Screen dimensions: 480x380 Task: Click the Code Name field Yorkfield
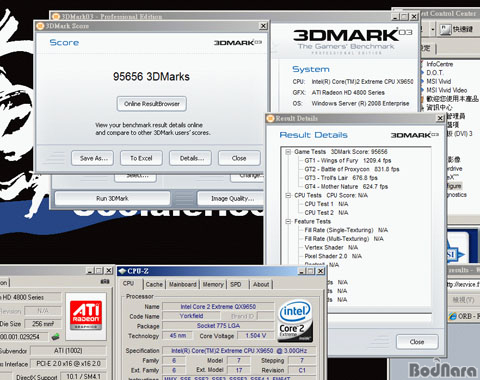pyautogui.click(x=191, y=316)
